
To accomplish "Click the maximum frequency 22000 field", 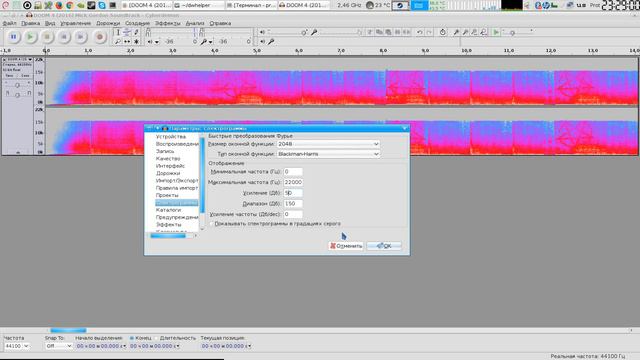I will pos(293,182).
